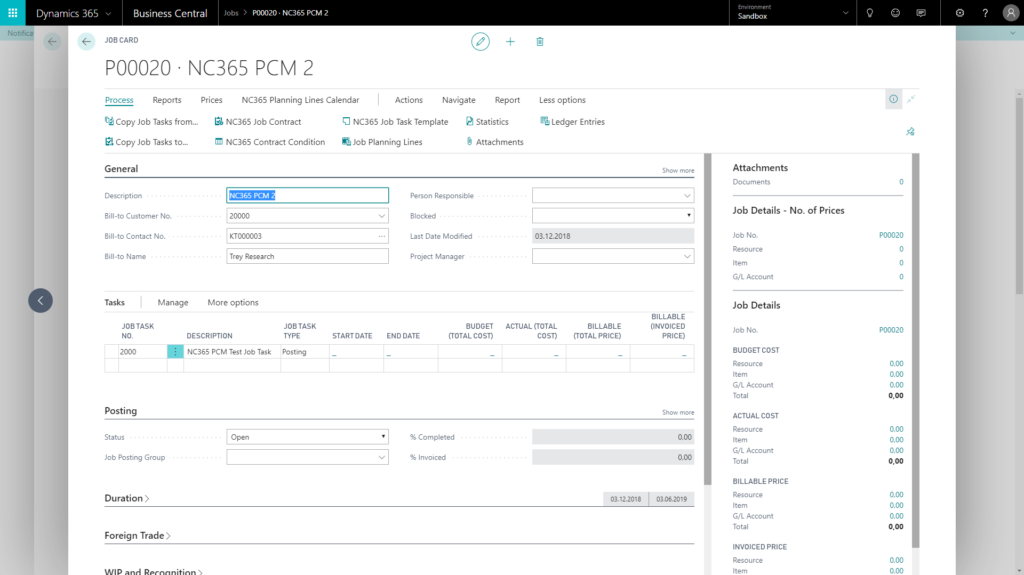Screen dimensions: 1024x575
Task: Click Documents count in Attachments
Action: pyautogui.click(x=901, y=182)
